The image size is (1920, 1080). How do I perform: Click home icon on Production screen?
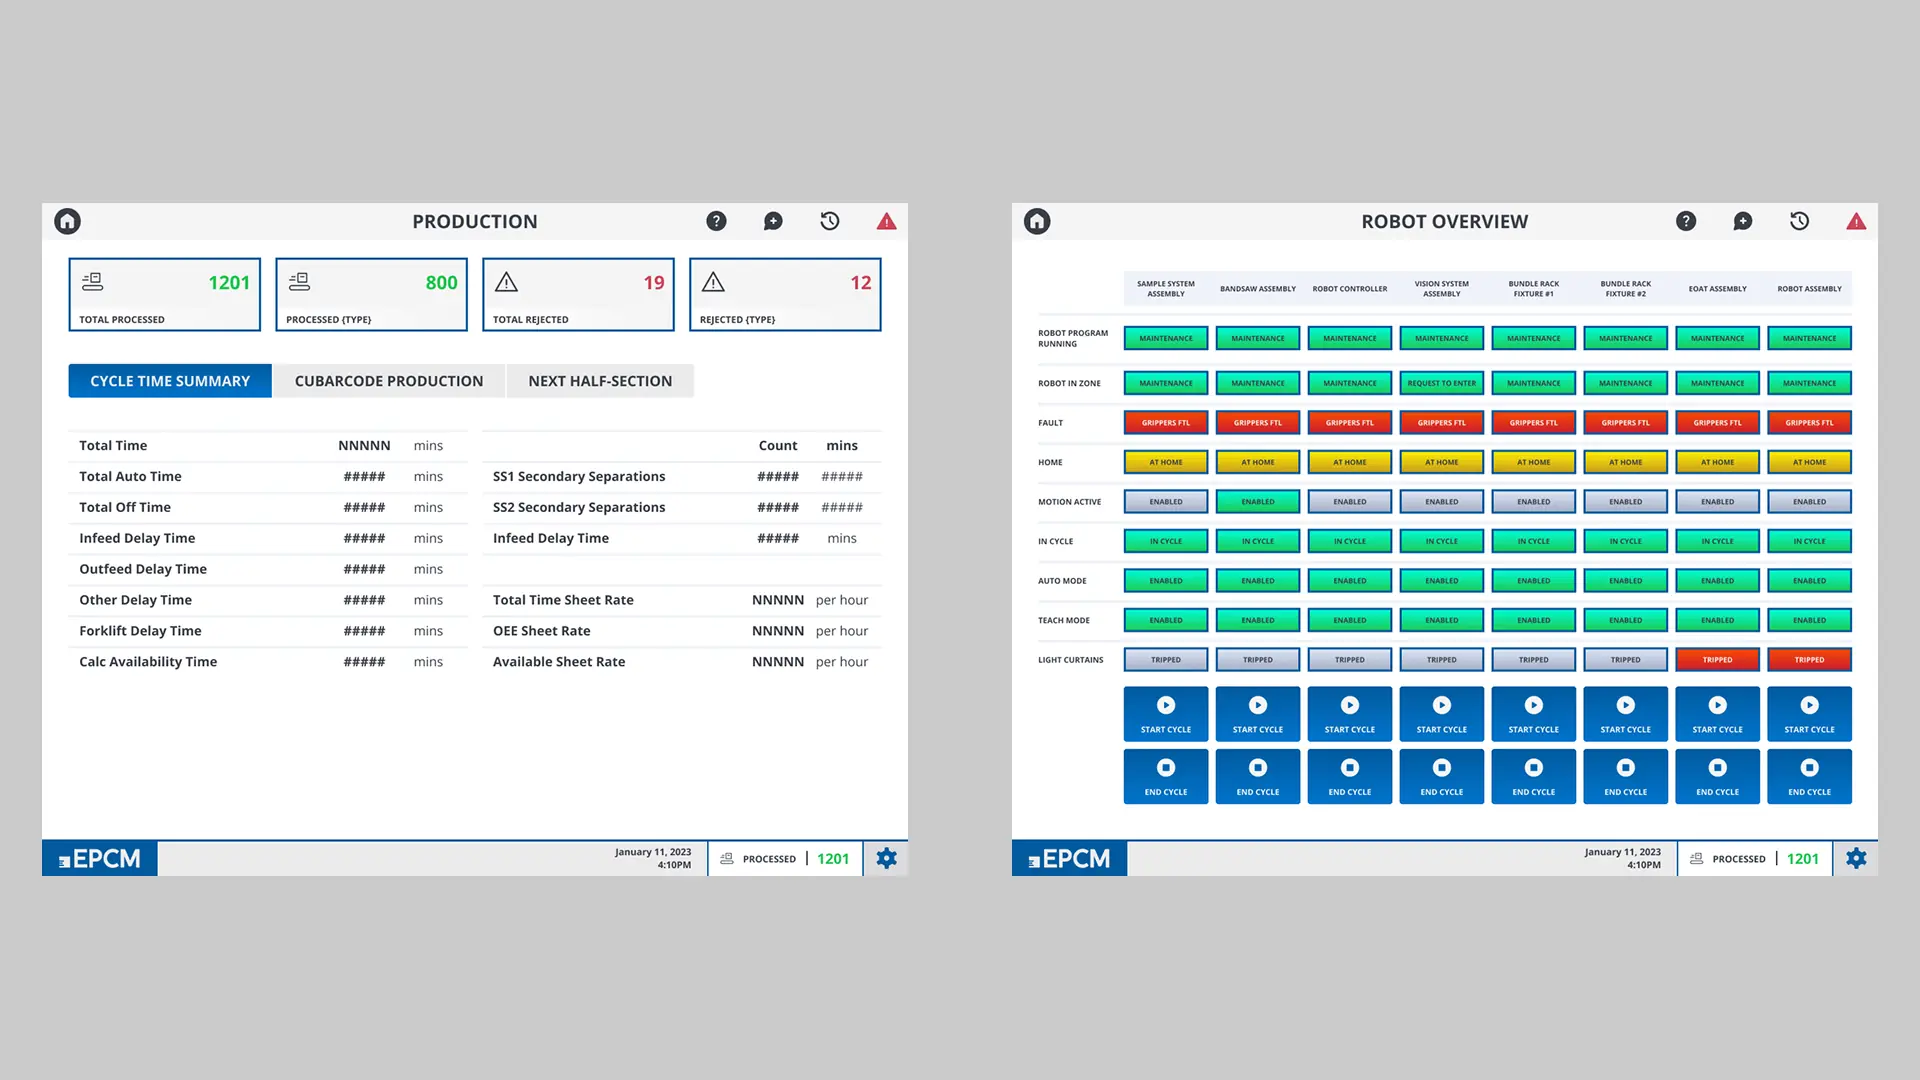tap(67, 221)
